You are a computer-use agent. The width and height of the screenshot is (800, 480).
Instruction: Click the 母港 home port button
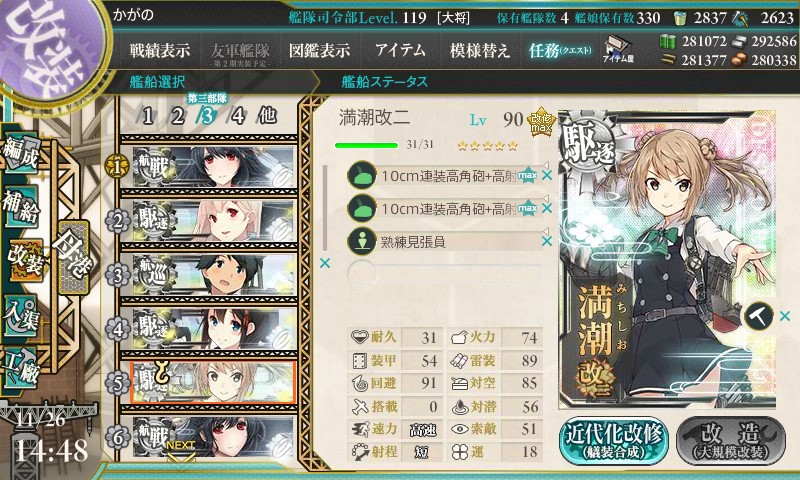click(74, 257)
